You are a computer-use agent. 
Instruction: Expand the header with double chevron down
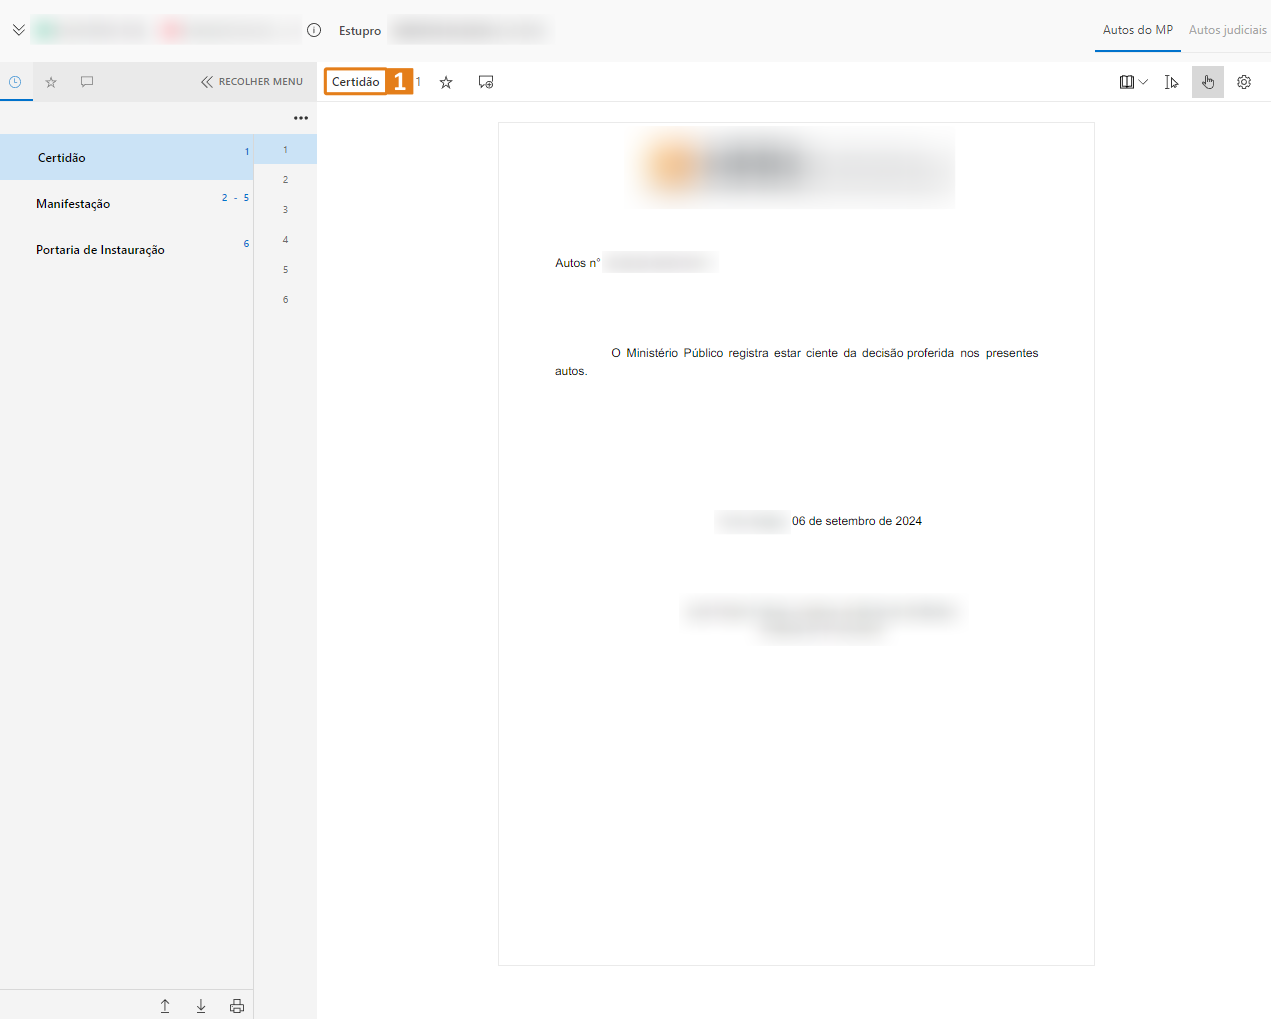(x=19, y=30)
